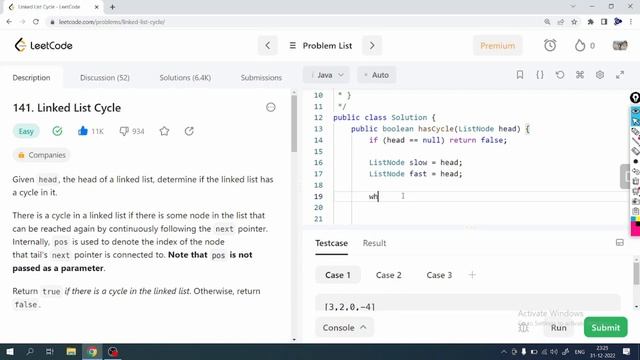This screenshot has width=640, height=360.
Task: Select the Case 2 testcase
Action: [389, 275]
